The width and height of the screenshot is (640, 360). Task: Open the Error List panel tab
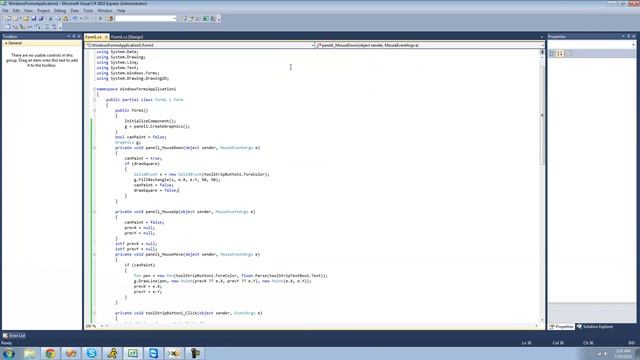click(14, 336)
